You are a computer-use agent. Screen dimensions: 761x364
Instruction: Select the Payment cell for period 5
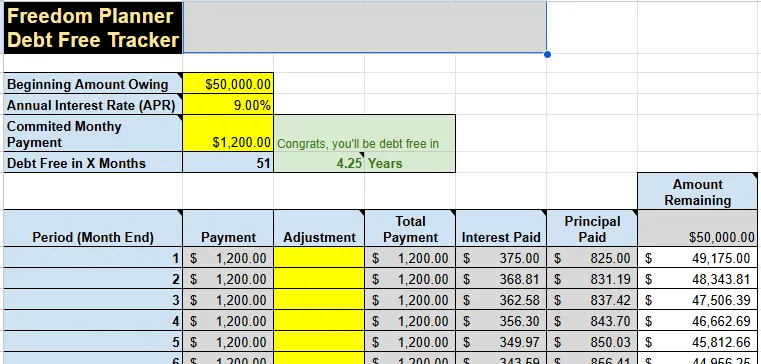[x=228, y=342]
